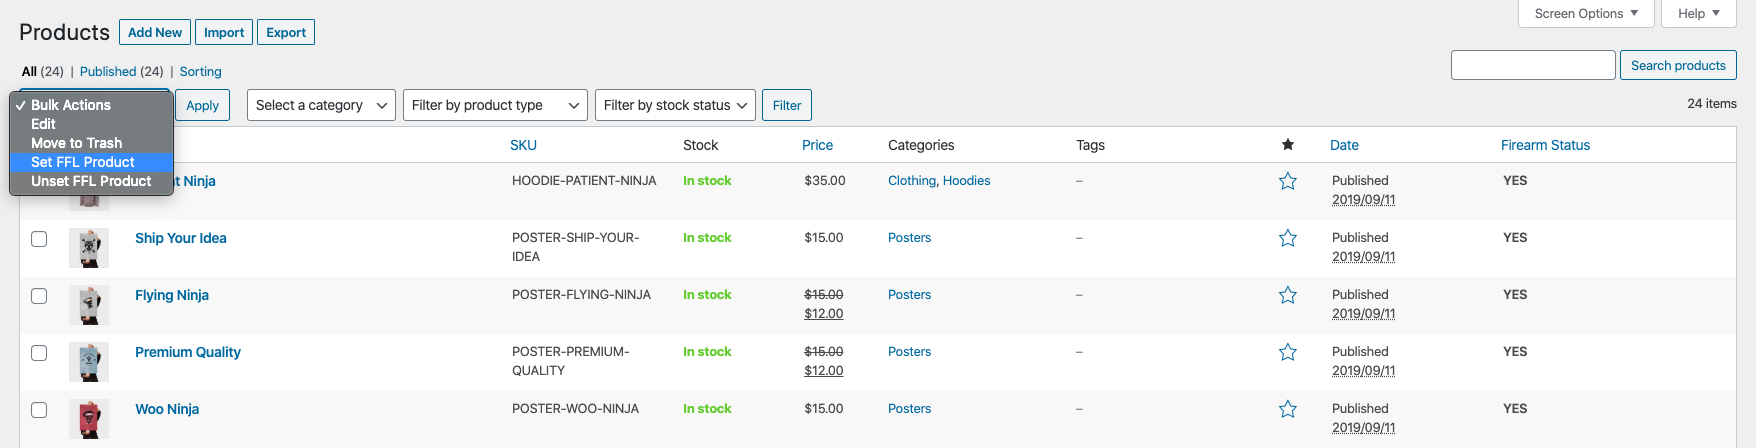Click the Add New button

click(x=155, y=32)
